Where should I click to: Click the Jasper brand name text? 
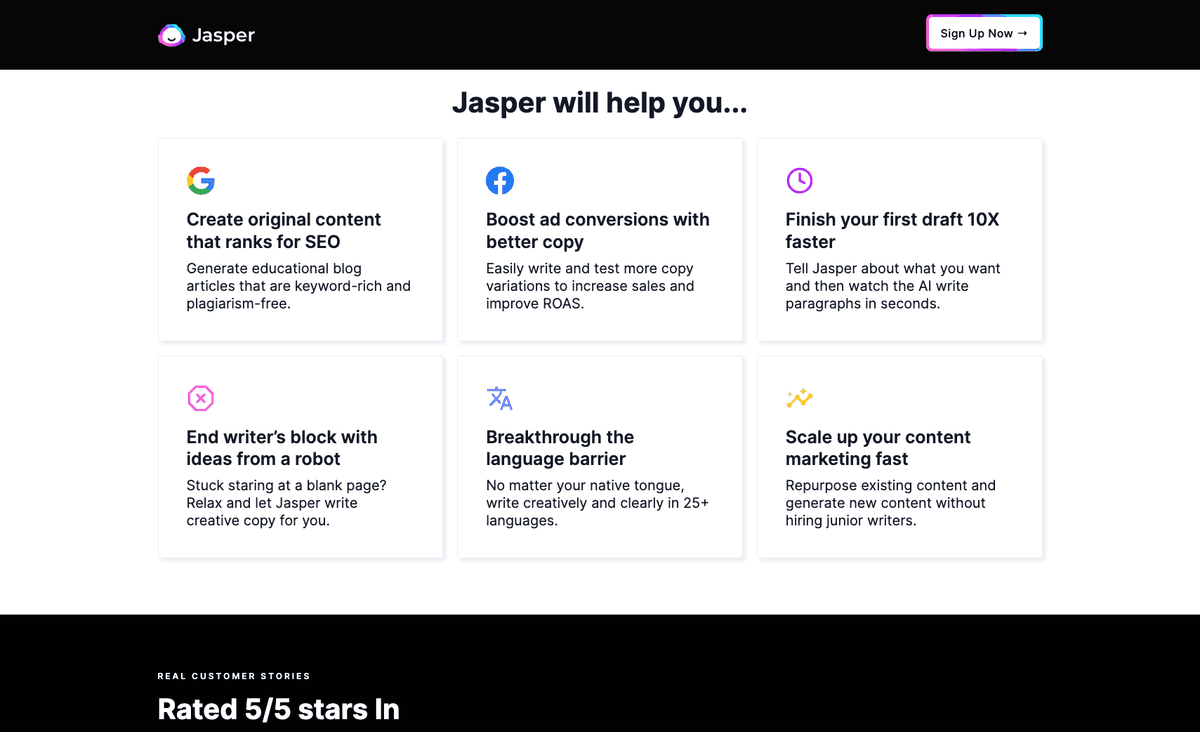click(x=224, y=35)
